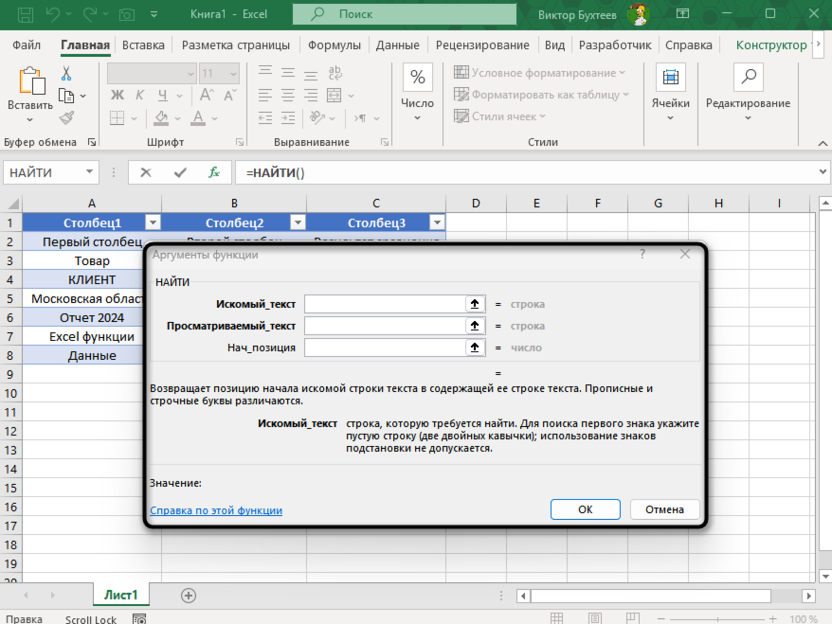Viewport: 832px width, 624px height.
Task: Switch to the Формулы ribbon tab
Action: tap(335, 45)
